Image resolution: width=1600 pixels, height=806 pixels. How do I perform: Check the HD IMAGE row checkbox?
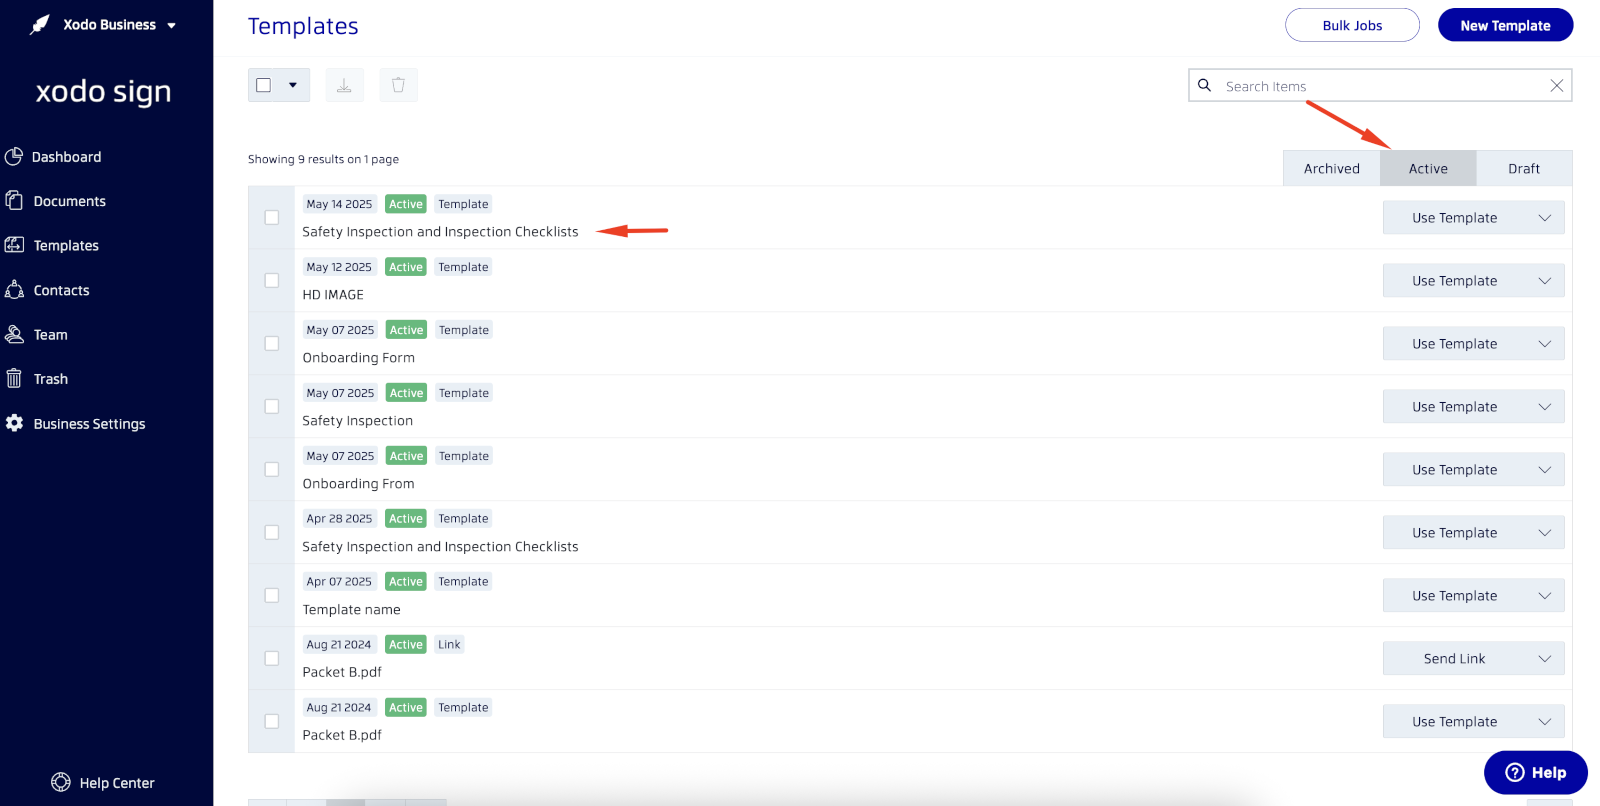(272, 281)
